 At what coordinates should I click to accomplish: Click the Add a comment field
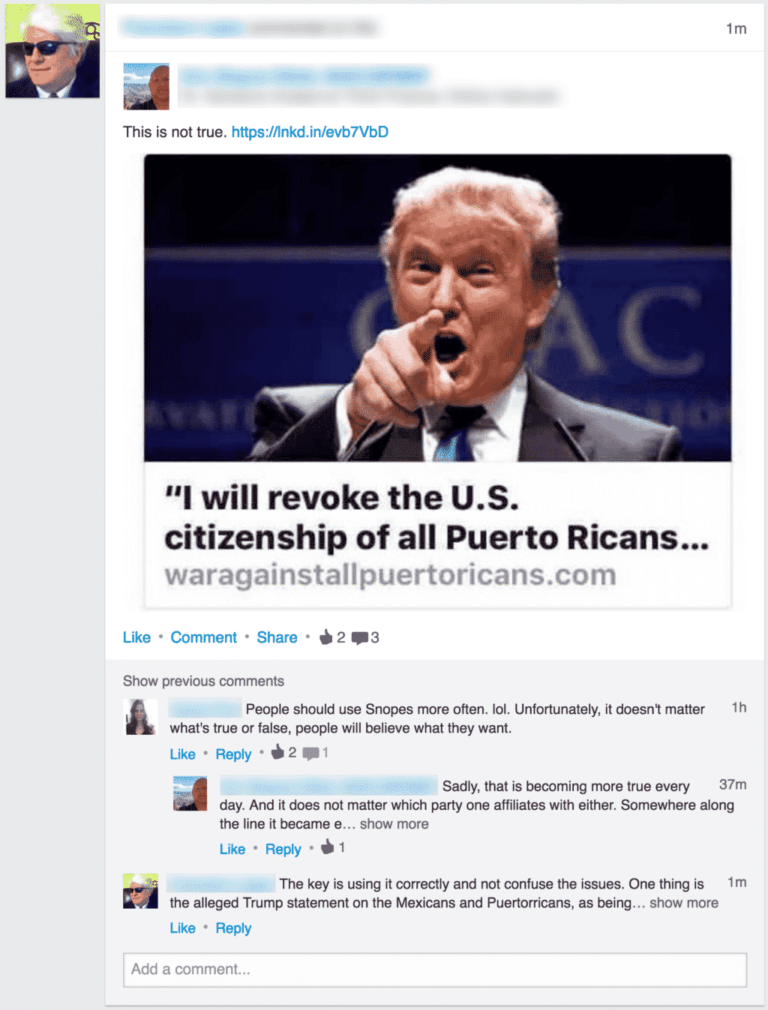(435, 969)
